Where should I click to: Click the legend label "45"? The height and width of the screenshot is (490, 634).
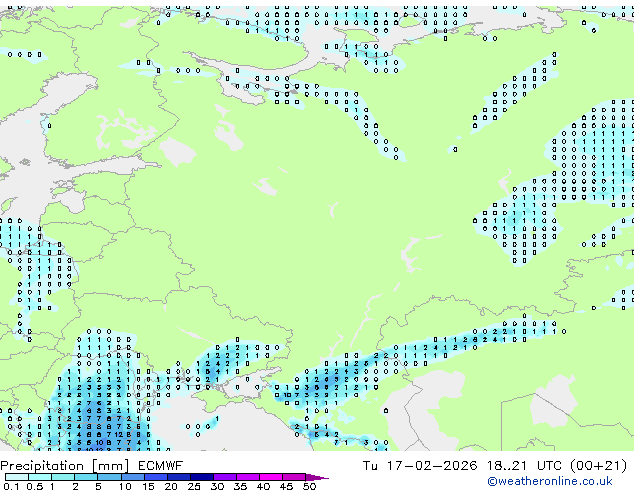click(287, 486)
